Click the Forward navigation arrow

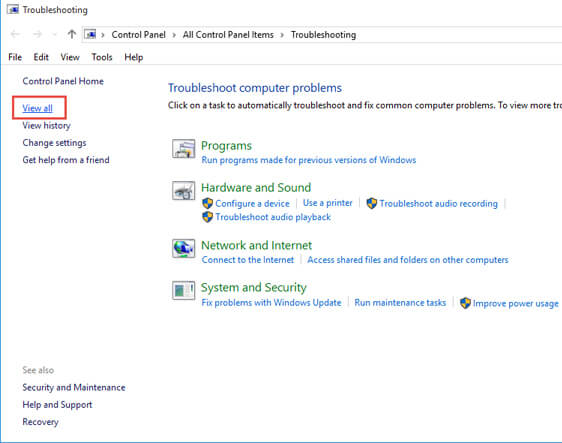[x=37, y=34]
